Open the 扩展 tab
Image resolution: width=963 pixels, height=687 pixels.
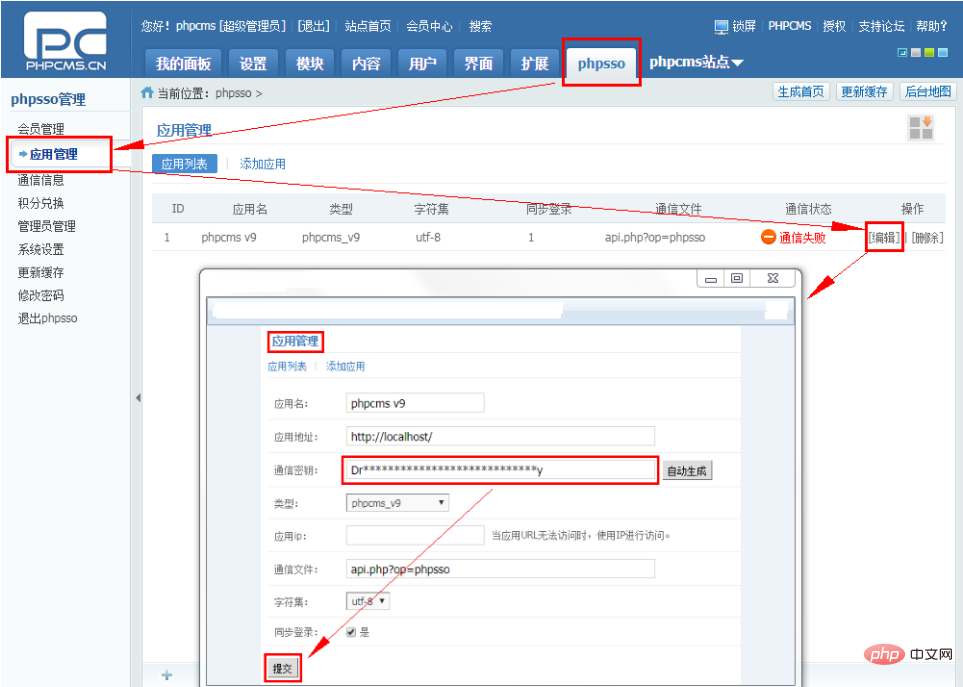pyautogui.click(x=534, y=63)
